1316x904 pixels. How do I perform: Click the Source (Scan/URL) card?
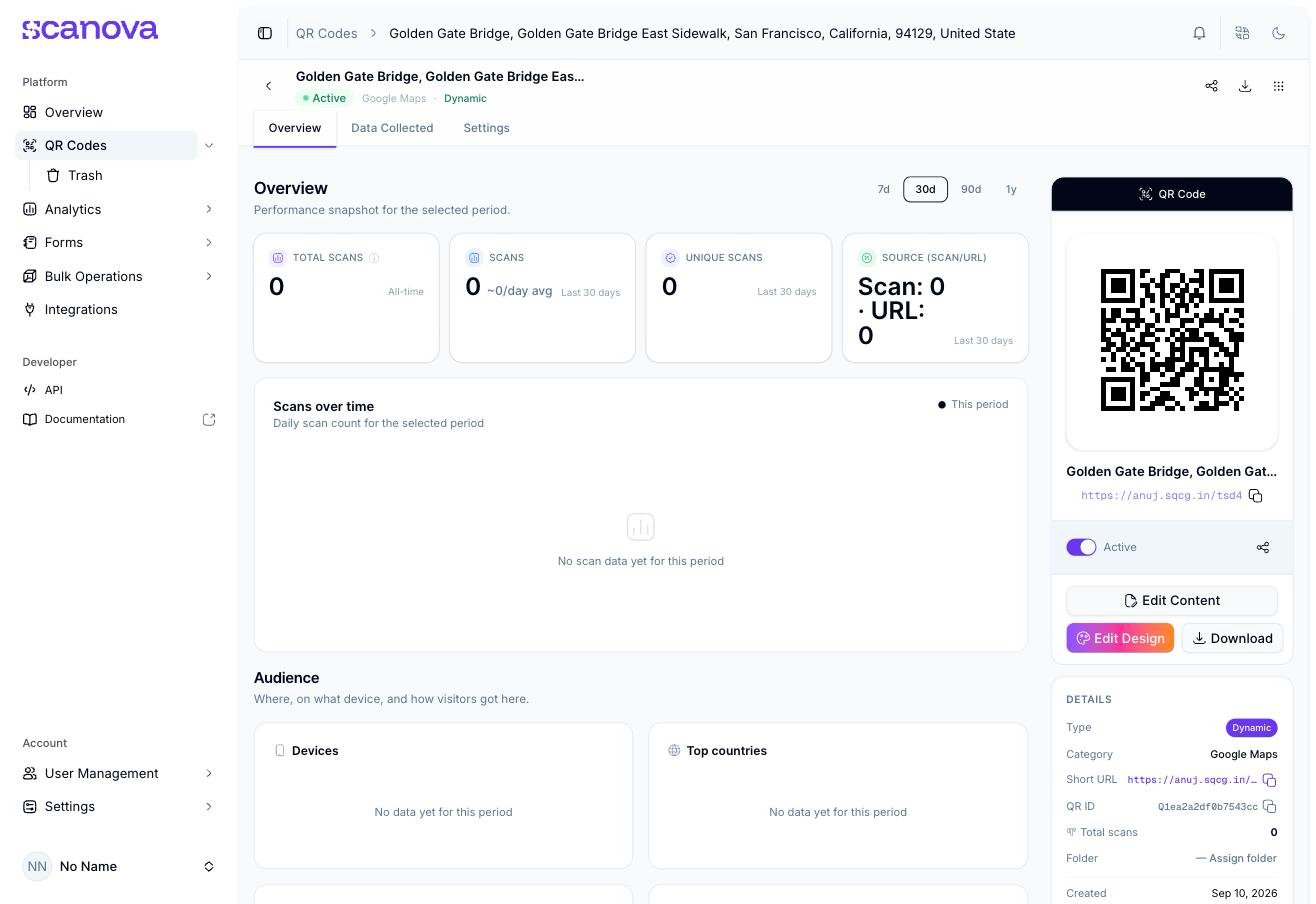pyautogui.click(x=935, y=298)
